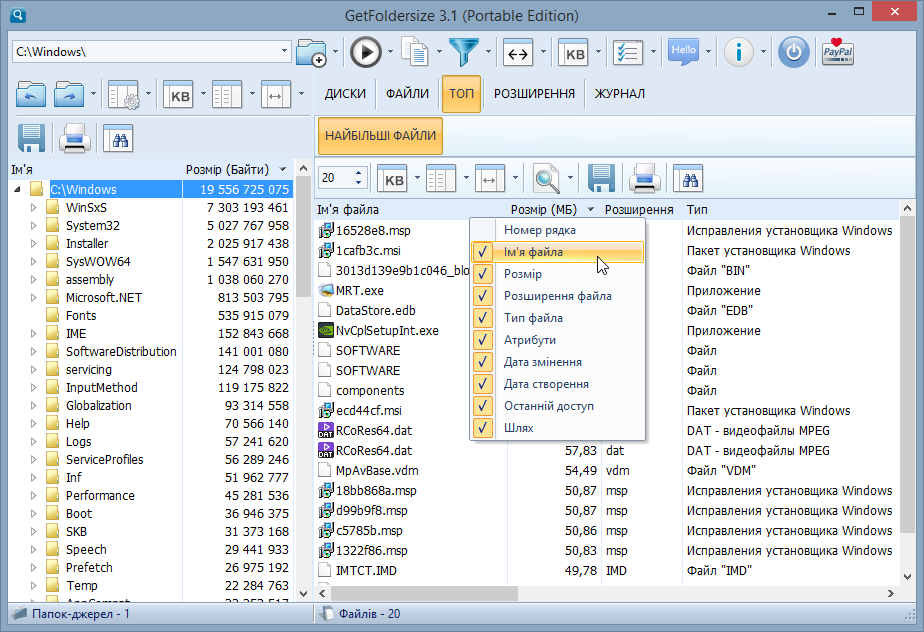
Task: Select the ТОП tab
Action: (461, 94)
